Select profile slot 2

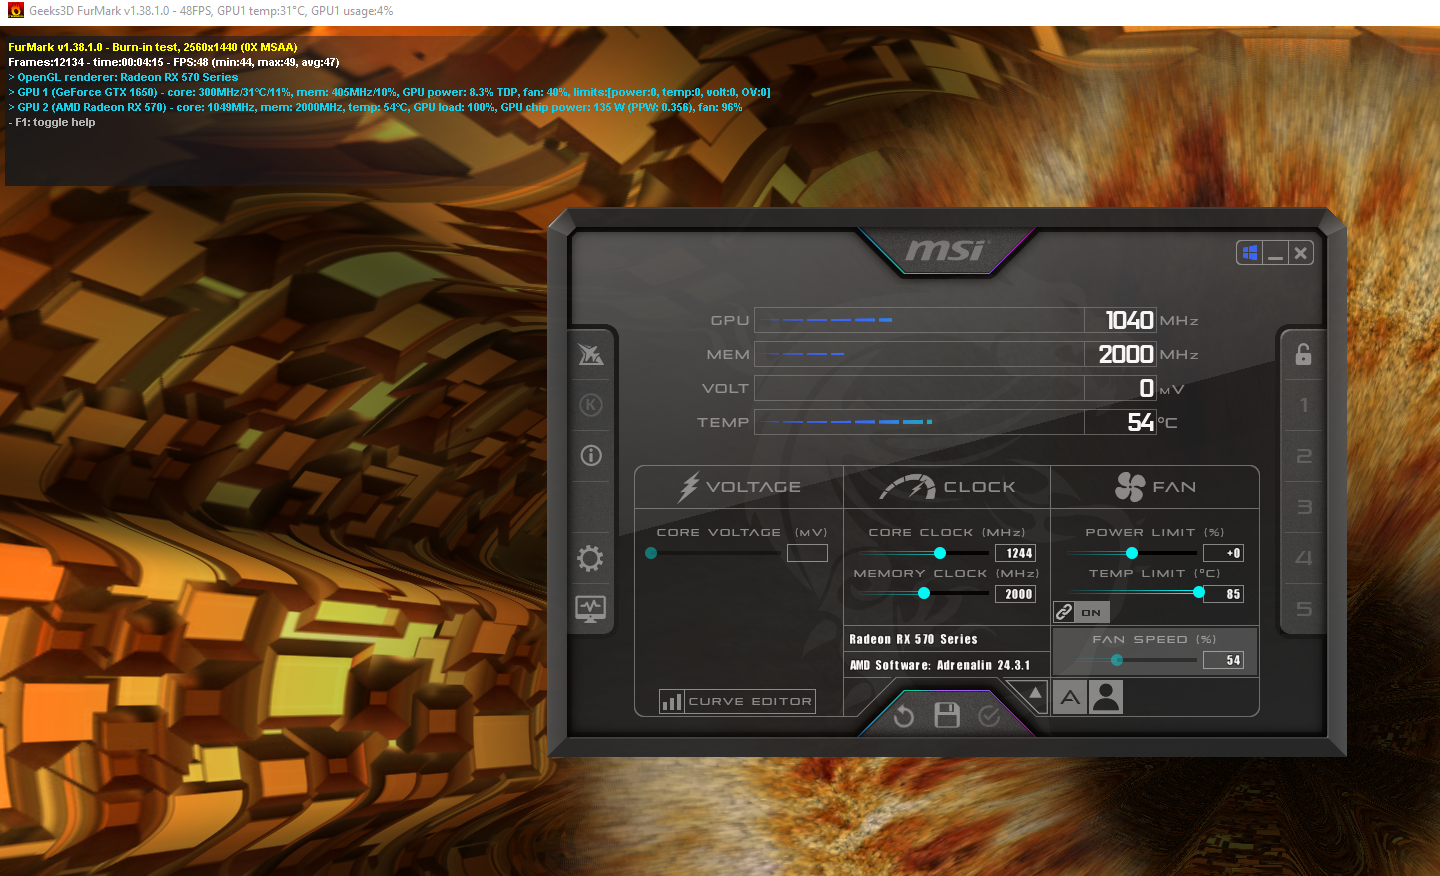point(1303,456)
